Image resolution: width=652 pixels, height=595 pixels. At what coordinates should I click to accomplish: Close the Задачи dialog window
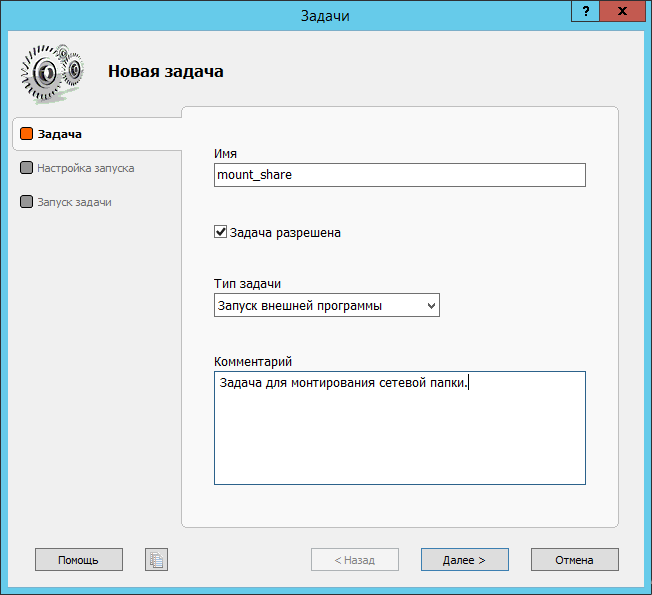622,11
